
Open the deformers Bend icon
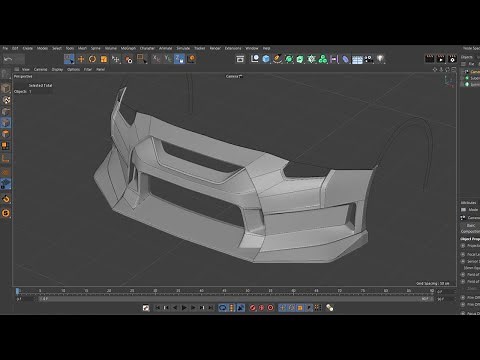click(x=345, y=59)
